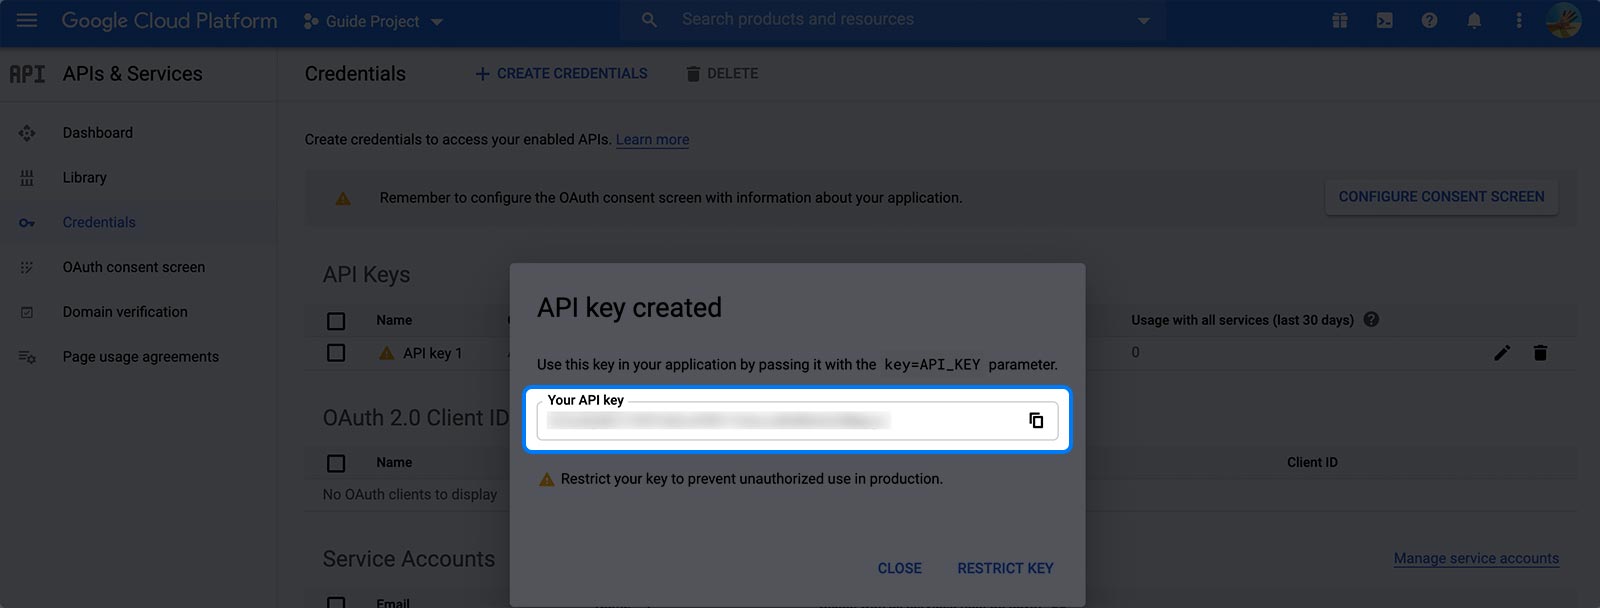This screenshot has height=608, width=1600.
Task: Edit API key 1 with pencil icon
Action: click(1502, 353)
